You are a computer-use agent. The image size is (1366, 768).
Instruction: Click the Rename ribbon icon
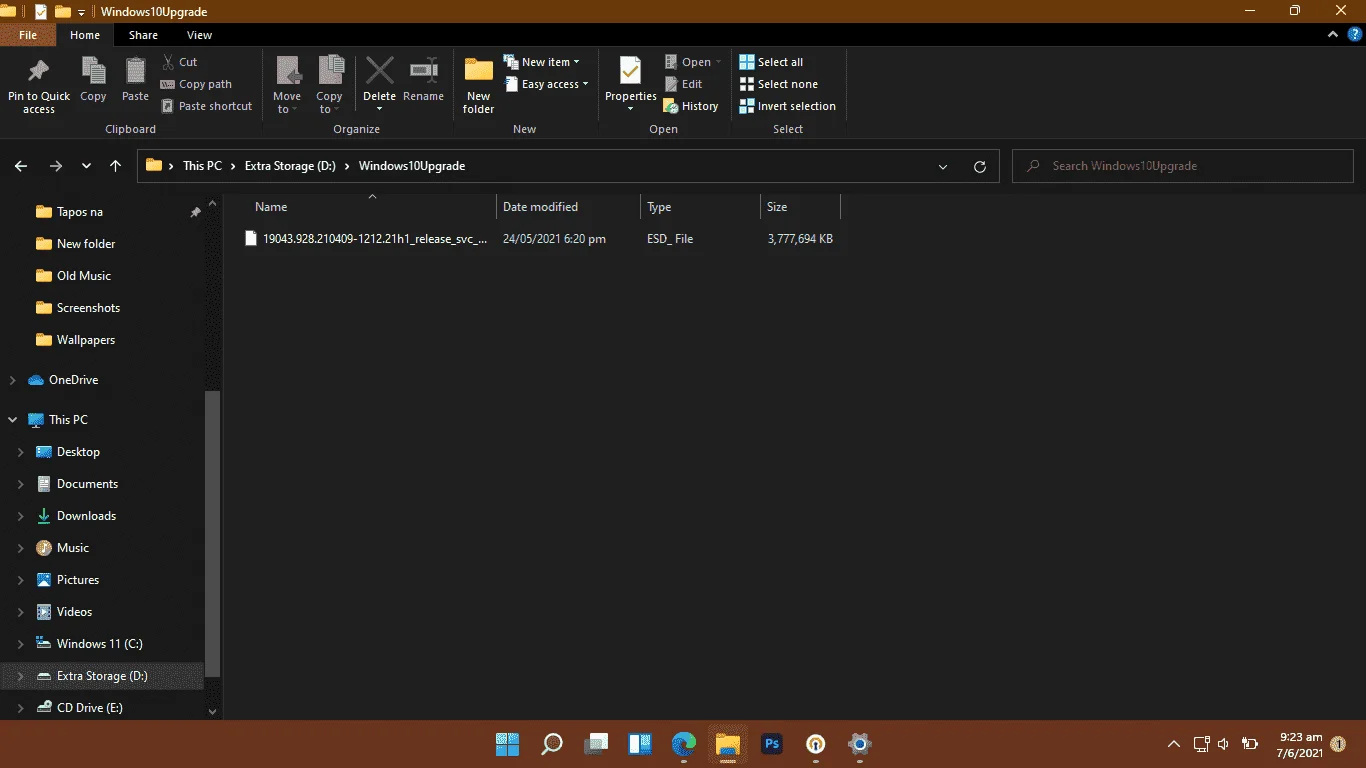[x=423, y=72]
